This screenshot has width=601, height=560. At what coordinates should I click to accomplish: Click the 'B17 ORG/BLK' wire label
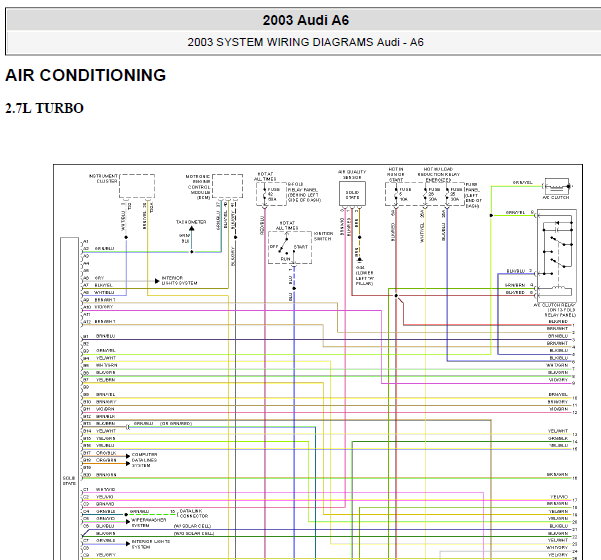[100, 453]
